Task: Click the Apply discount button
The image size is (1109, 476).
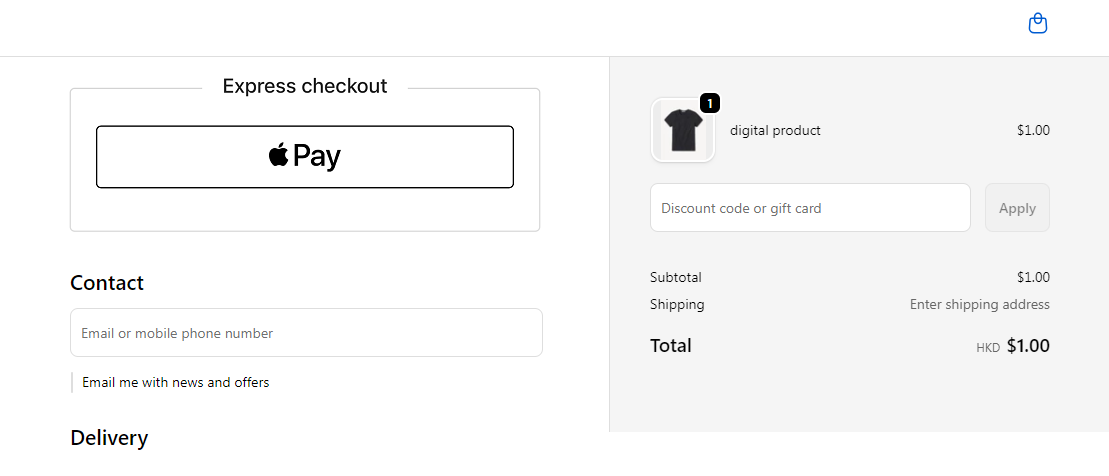Action: click(1017, 208)
